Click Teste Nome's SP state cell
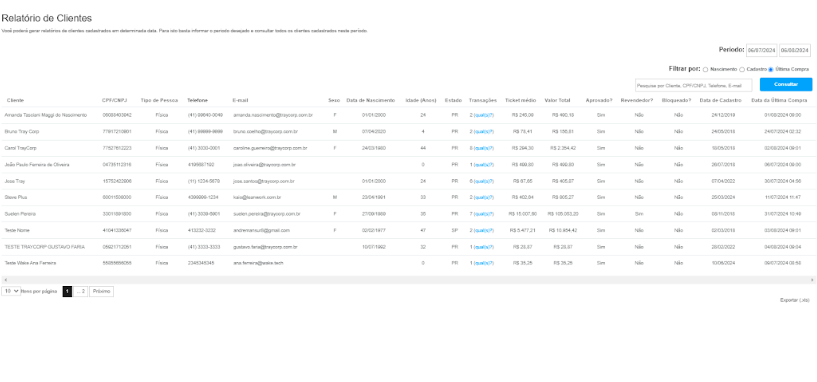The width and height of the screenshot is (817, 382). pos(455,230)
